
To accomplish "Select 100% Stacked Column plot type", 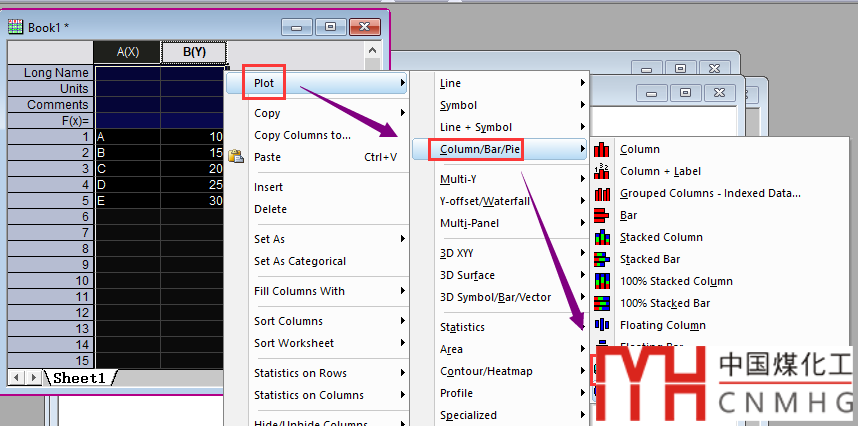I will [676, 281].
